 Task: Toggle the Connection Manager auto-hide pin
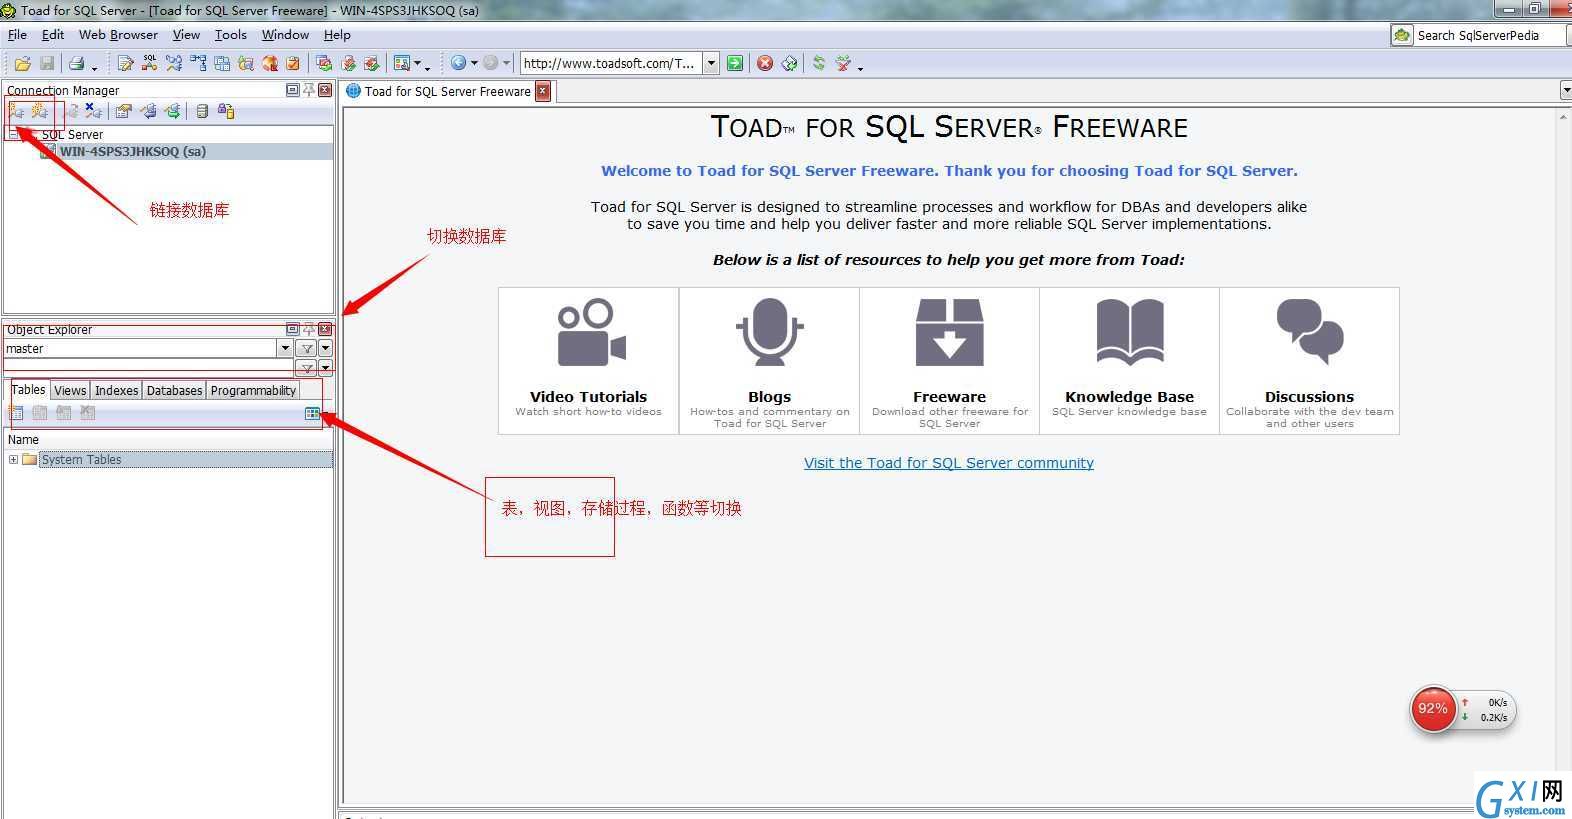click(x=309, y=90)
